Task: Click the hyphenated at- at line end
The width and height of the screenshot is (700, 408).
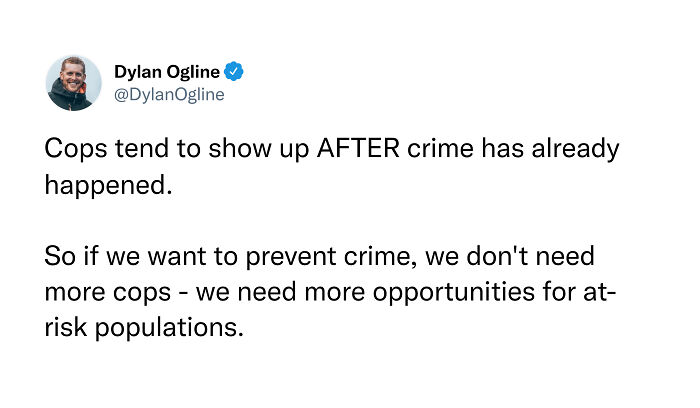Action: (x=600, y=292)
